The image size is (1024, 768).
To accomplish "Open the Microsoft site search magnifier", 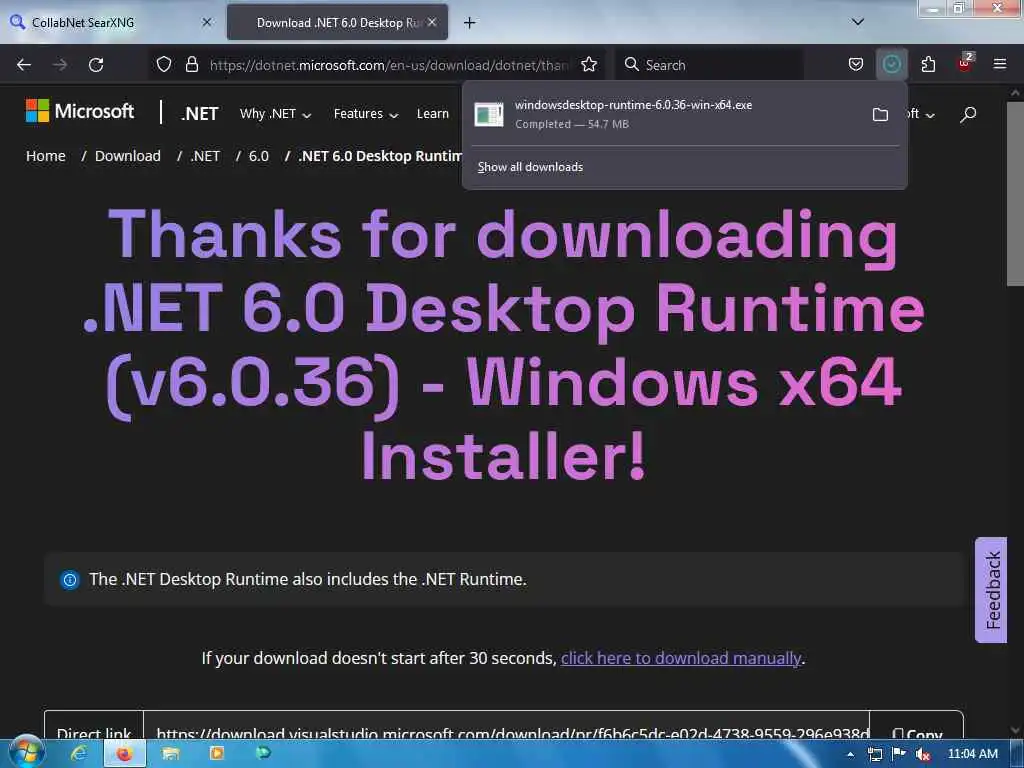I will click(x=968, y=114).
